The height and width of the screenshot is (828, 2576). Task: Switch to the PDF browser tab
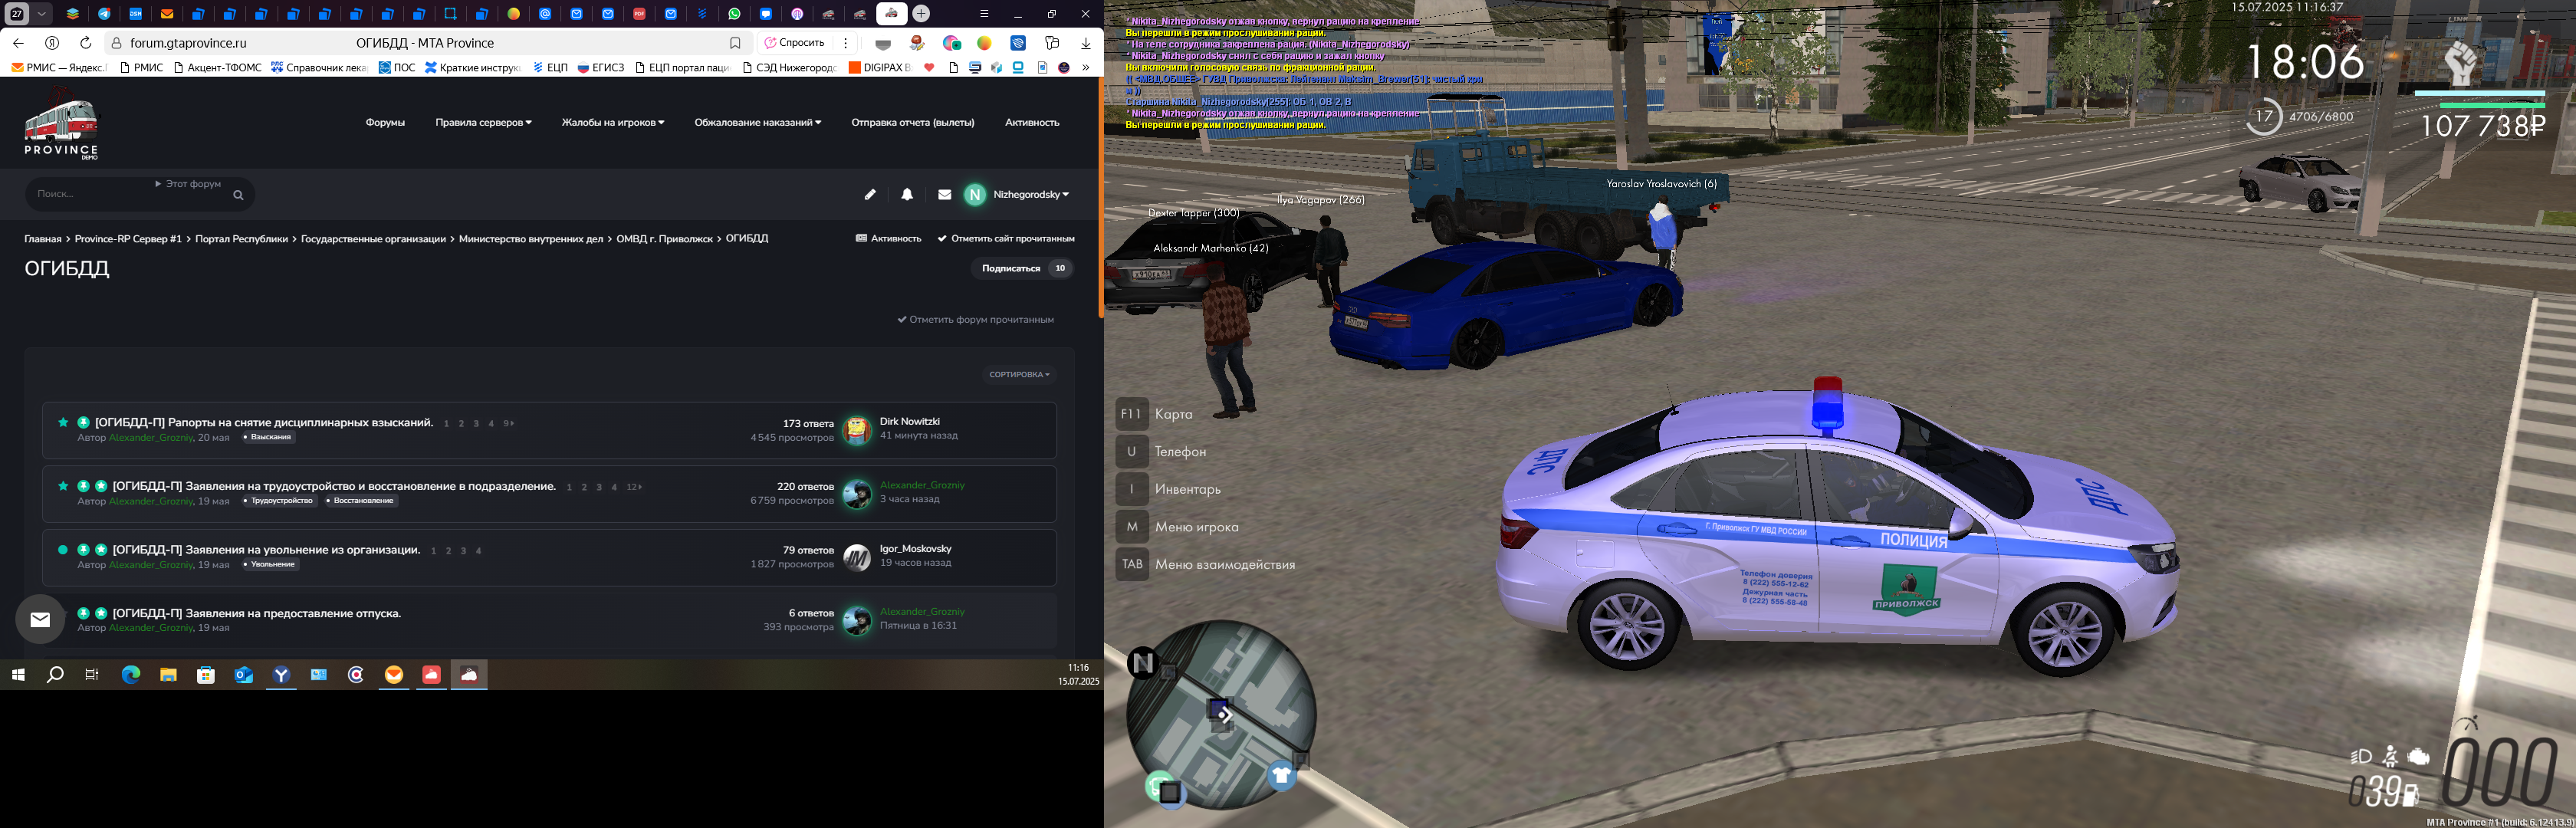point(639,14)
